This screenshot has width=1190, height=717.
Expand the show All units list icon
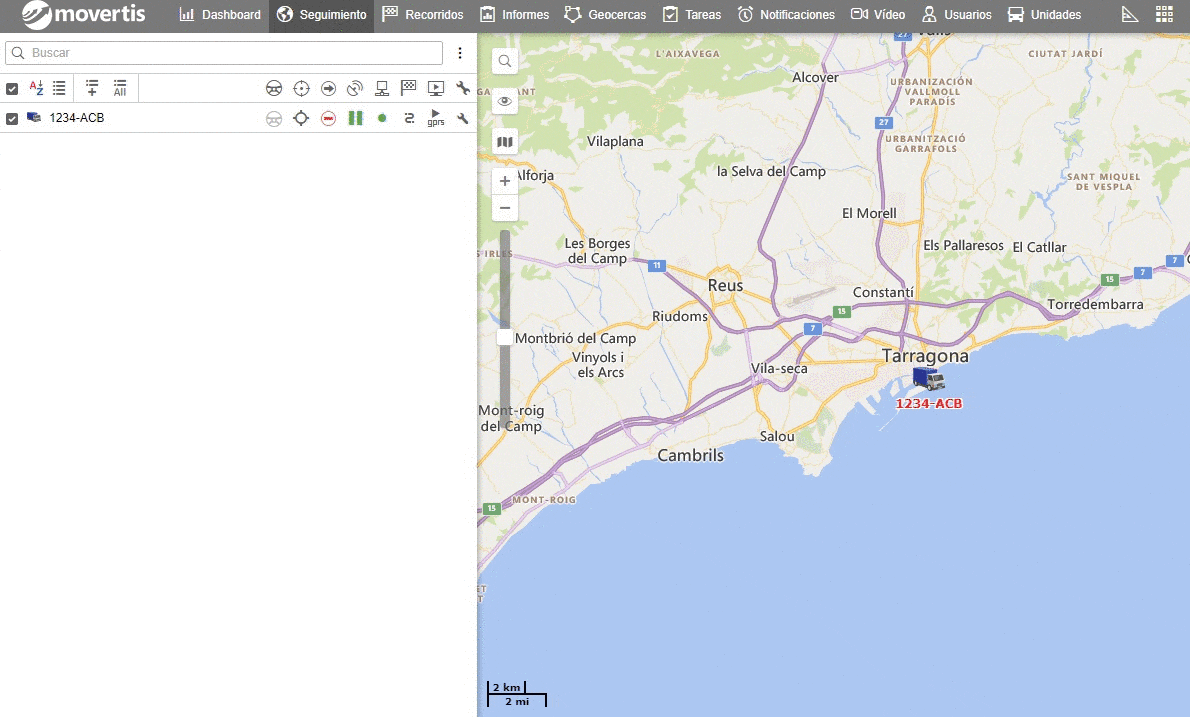pyautogui.click(x=120, y=88)
